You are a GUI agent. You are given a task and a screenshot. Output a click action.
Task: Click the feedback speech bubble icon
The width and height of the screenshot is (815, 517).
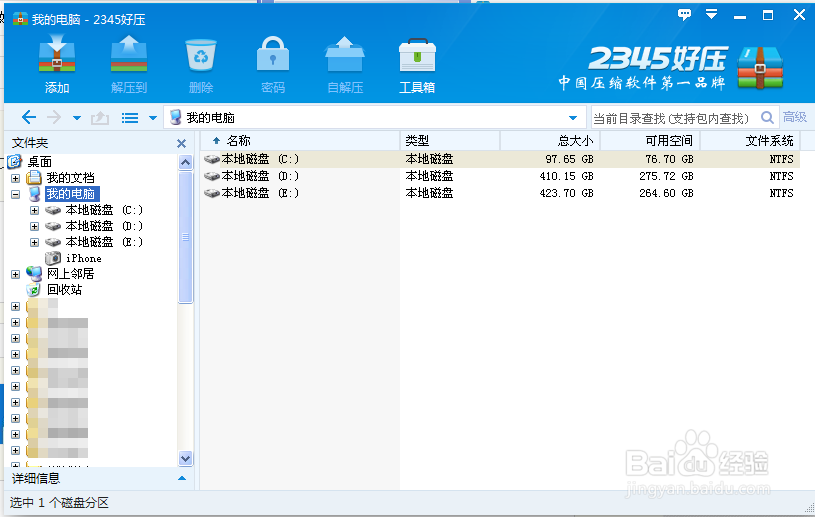685,14
